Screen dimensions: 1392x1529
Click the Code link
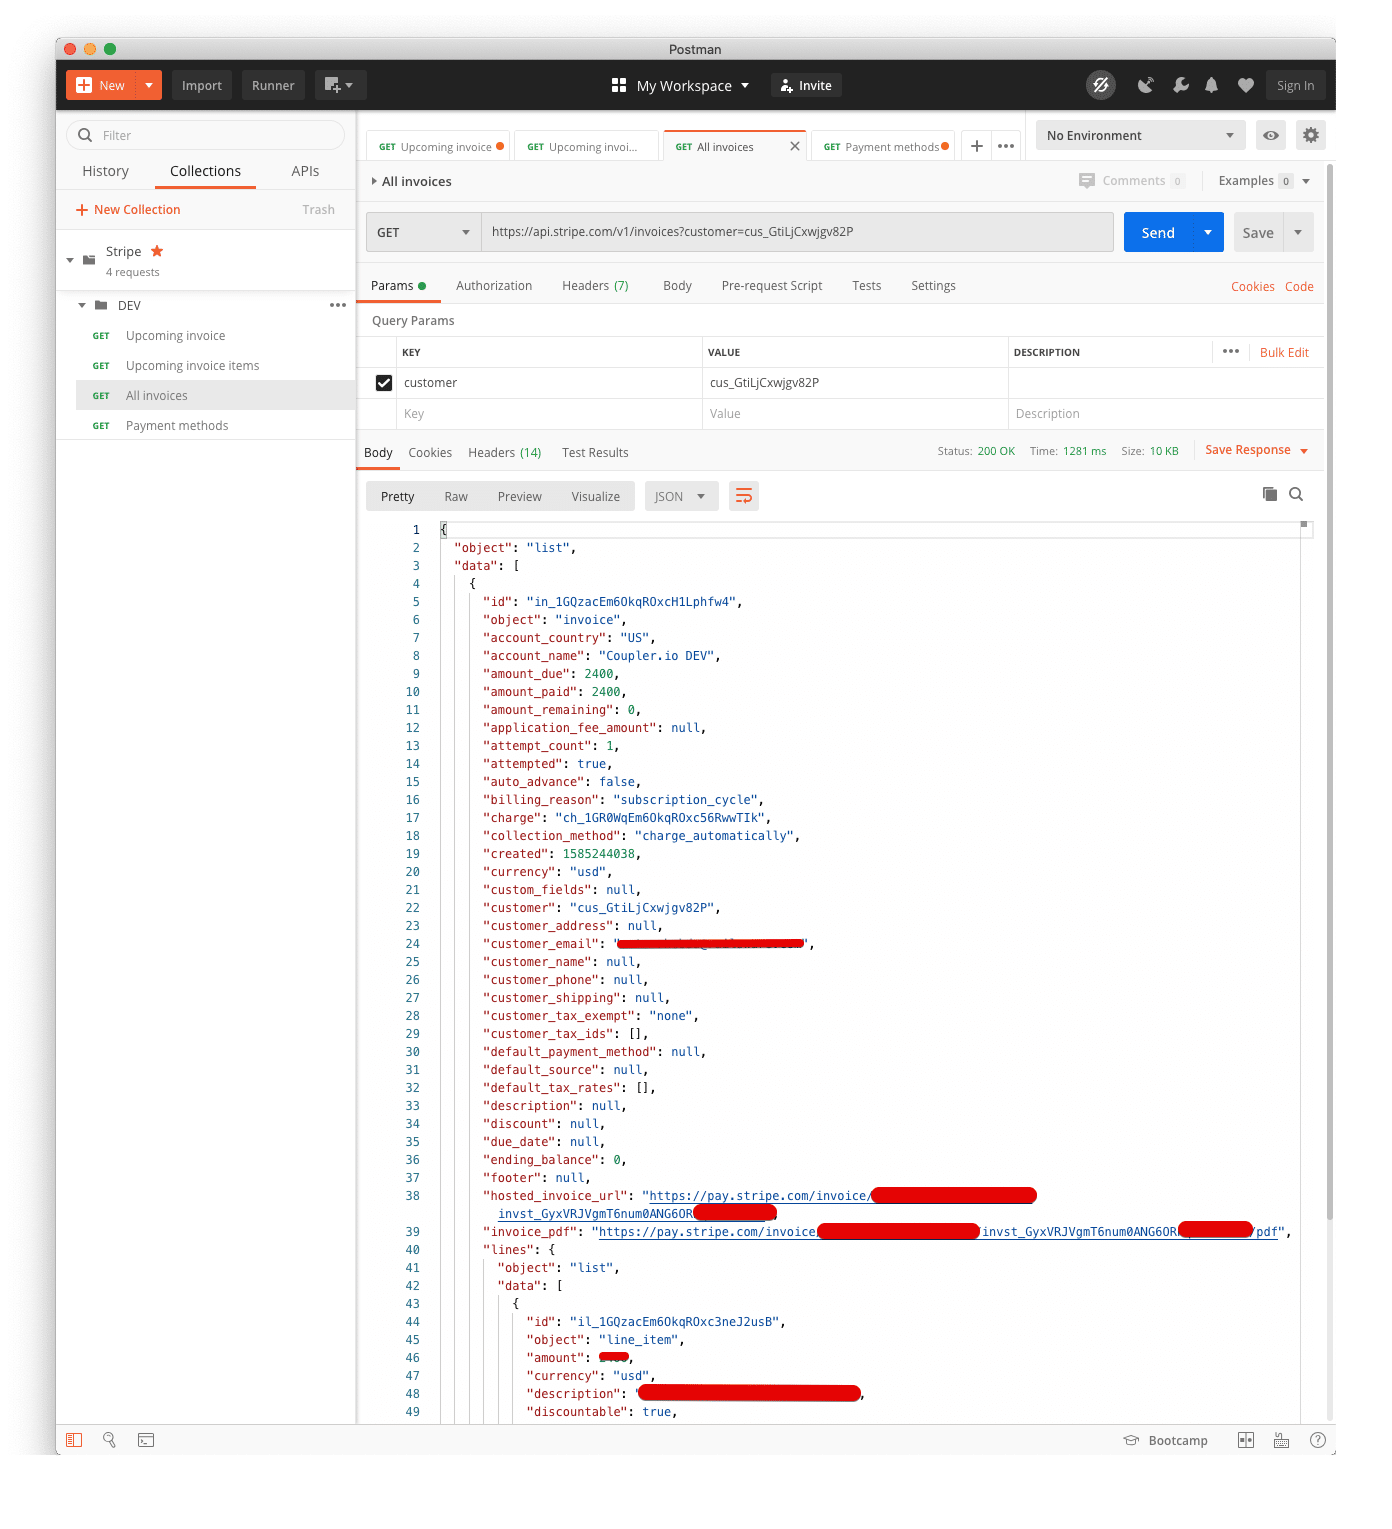click(x=1299, y=287)
